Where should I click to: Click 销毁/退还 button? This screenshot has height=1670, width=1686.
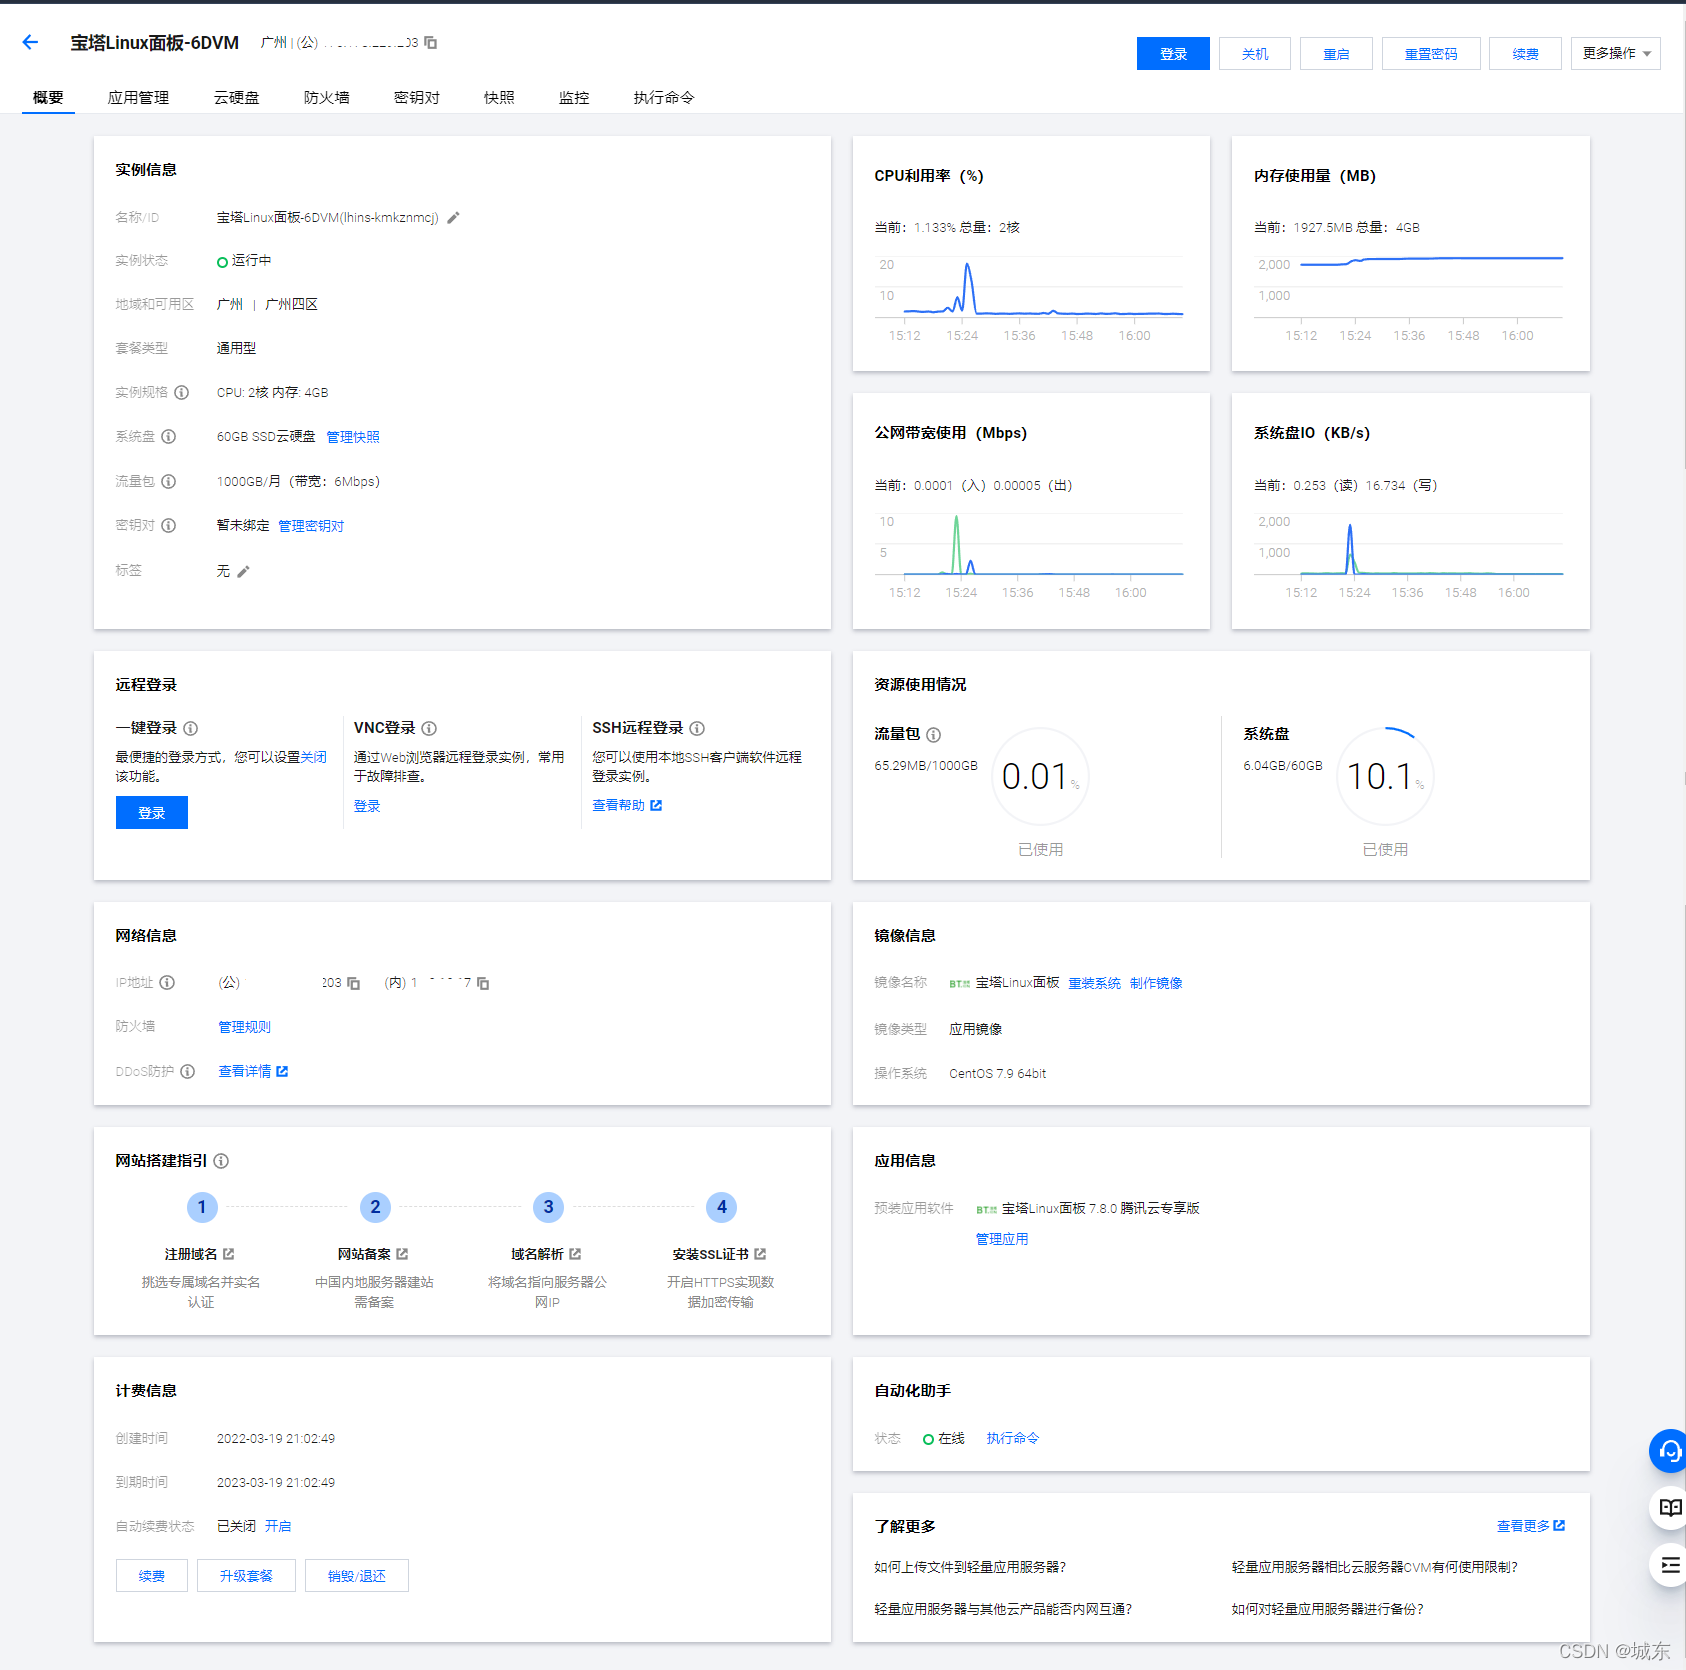pos(357,1575)
